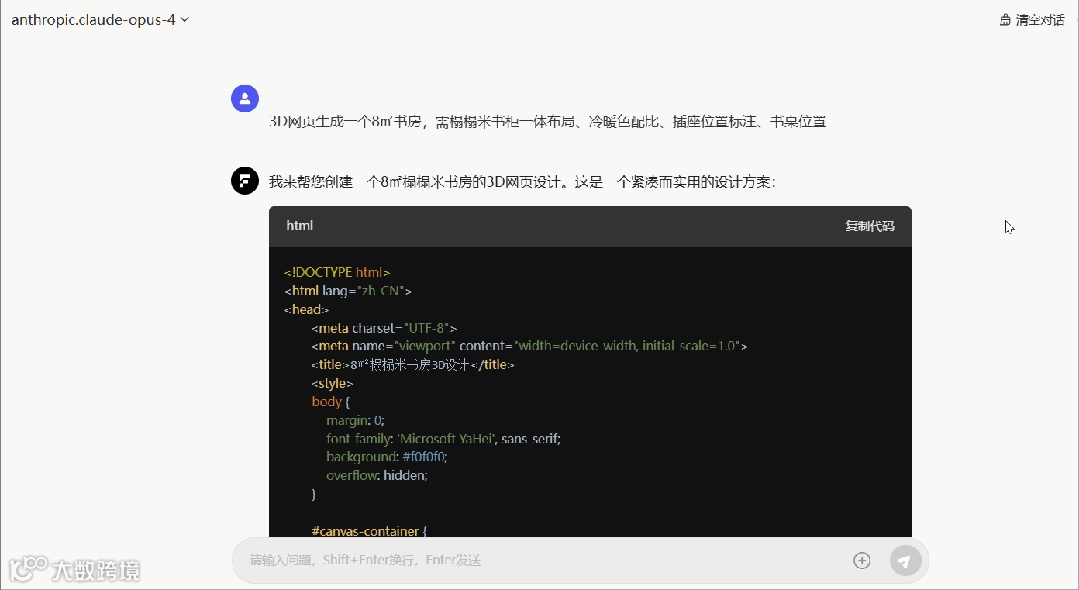Image resolution: width=1079 pixels, height=590 pixels.
Task: Click the 'margin: 0;' line
Action: (355, 420)
